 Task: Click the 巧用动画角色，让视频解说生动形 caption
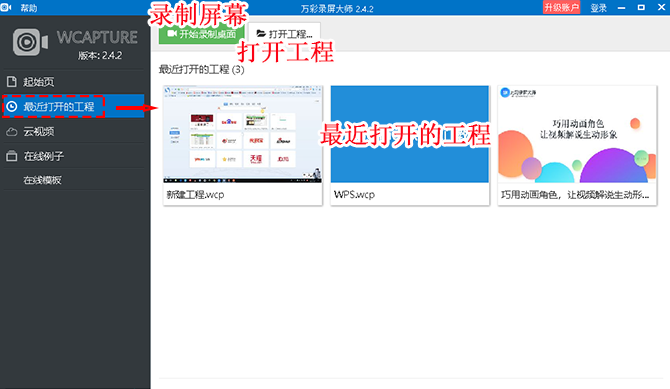click(x=575, y=195)
